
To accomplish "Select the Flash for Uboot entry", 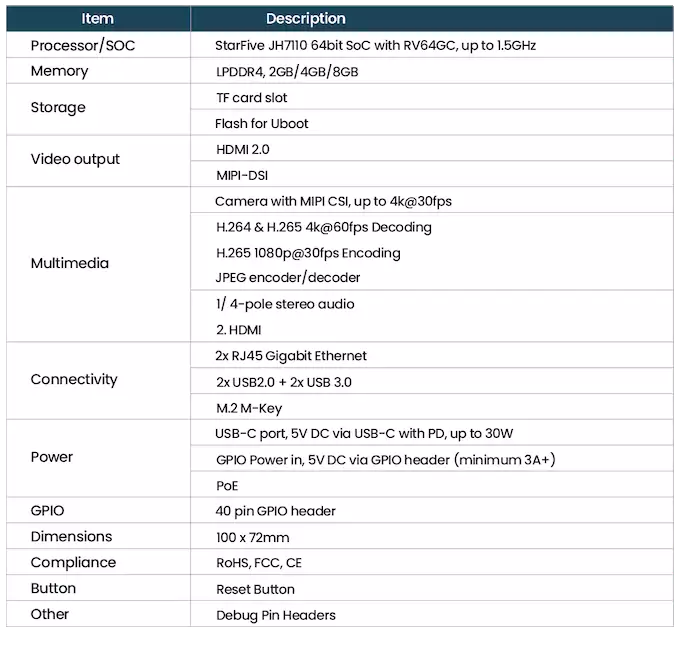I will point(262,124).
